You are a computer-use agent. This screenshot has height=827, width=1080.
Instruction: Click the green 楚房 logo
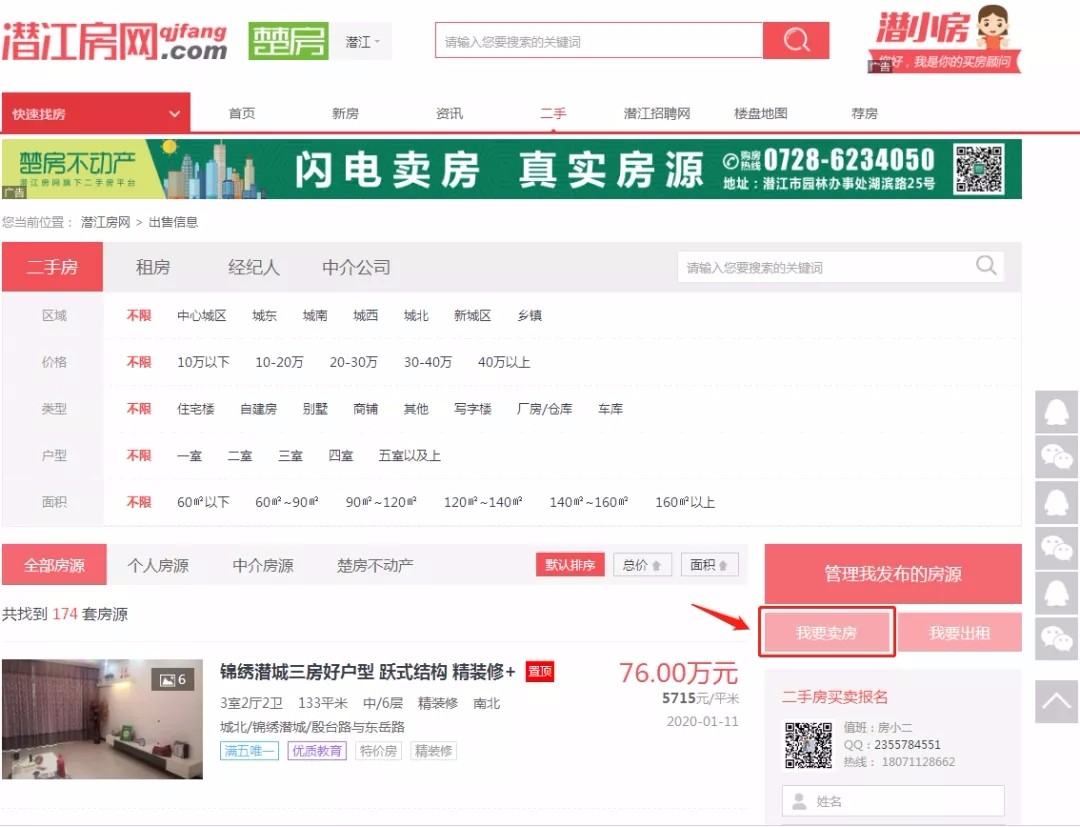(x=288, y=41)
